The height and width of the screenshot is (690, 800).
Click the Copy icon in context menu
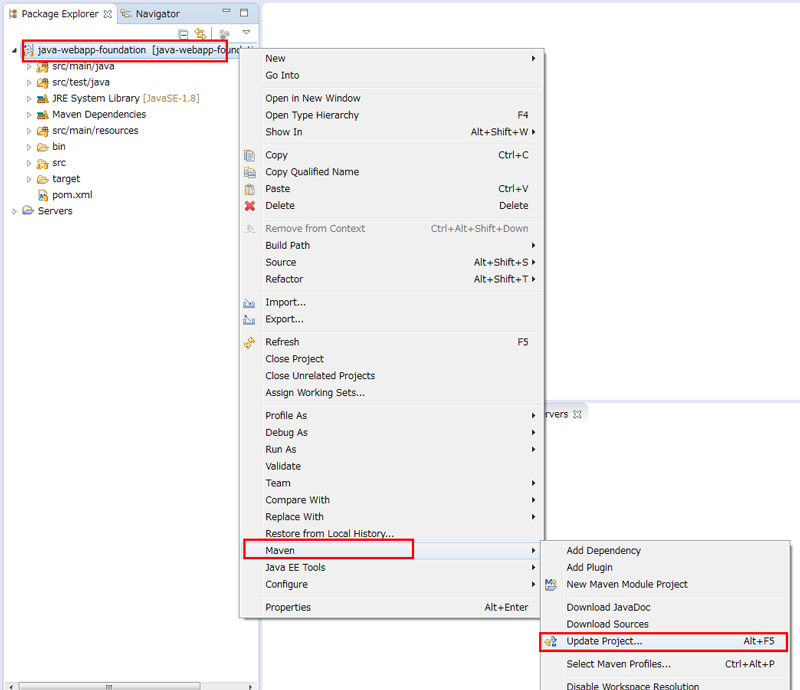tap(250, 155)
